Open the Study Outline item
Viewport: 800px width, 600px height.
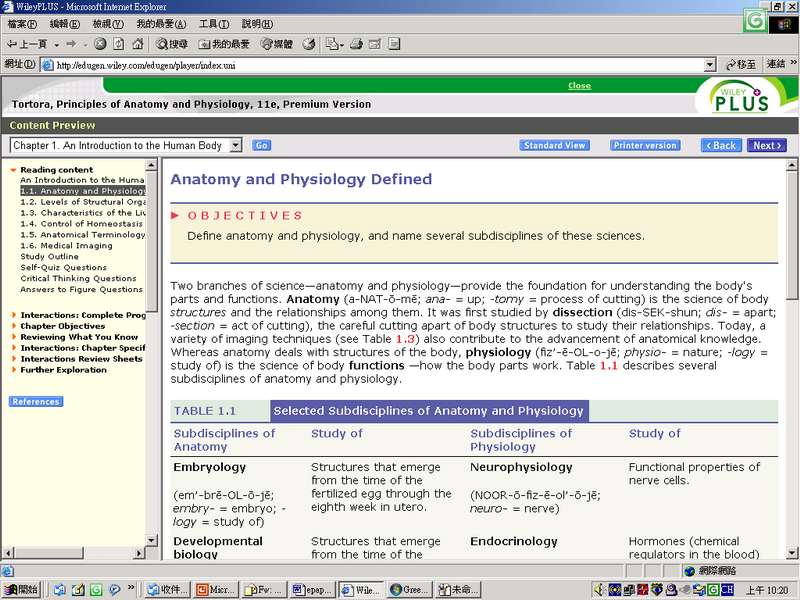click(x=49, y=257)
